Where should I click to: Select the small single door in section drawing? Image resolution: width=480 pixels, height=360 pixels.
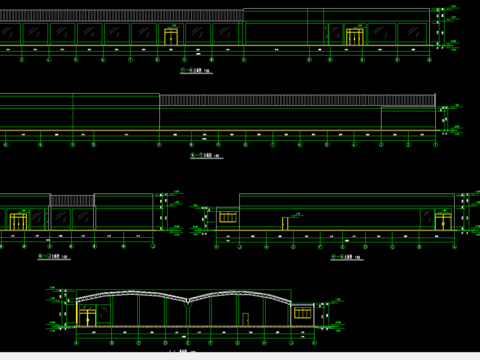pos(246,319)
